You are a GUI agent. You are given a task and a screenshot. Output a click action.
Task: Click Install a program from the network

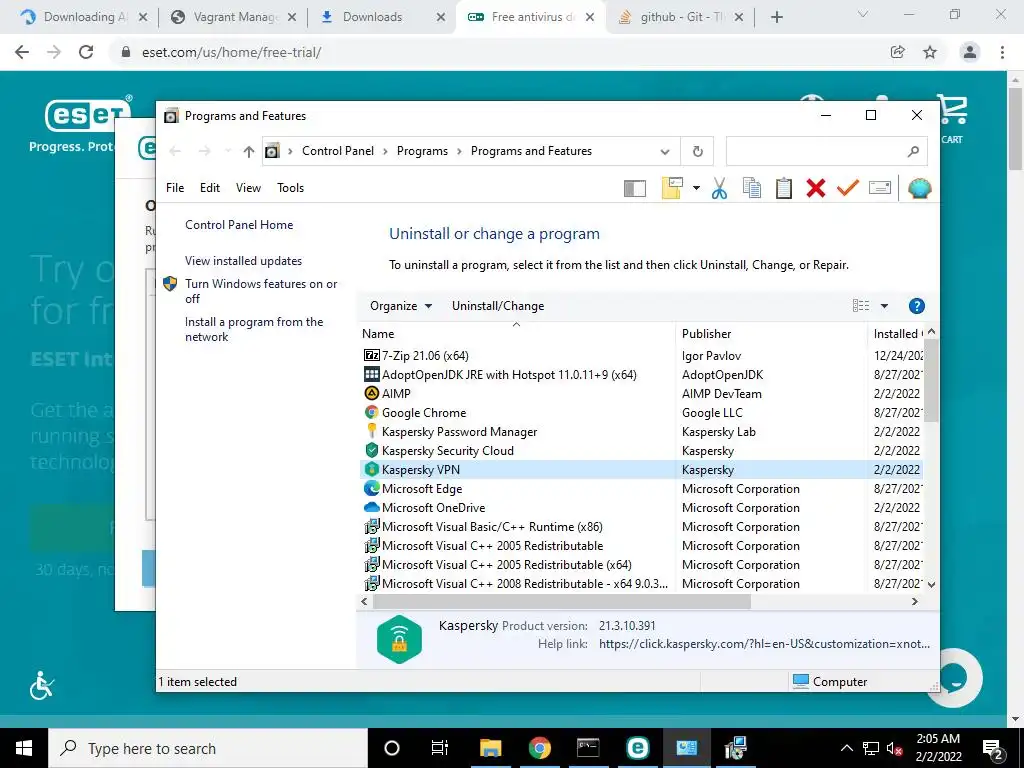tap(254, 329)
